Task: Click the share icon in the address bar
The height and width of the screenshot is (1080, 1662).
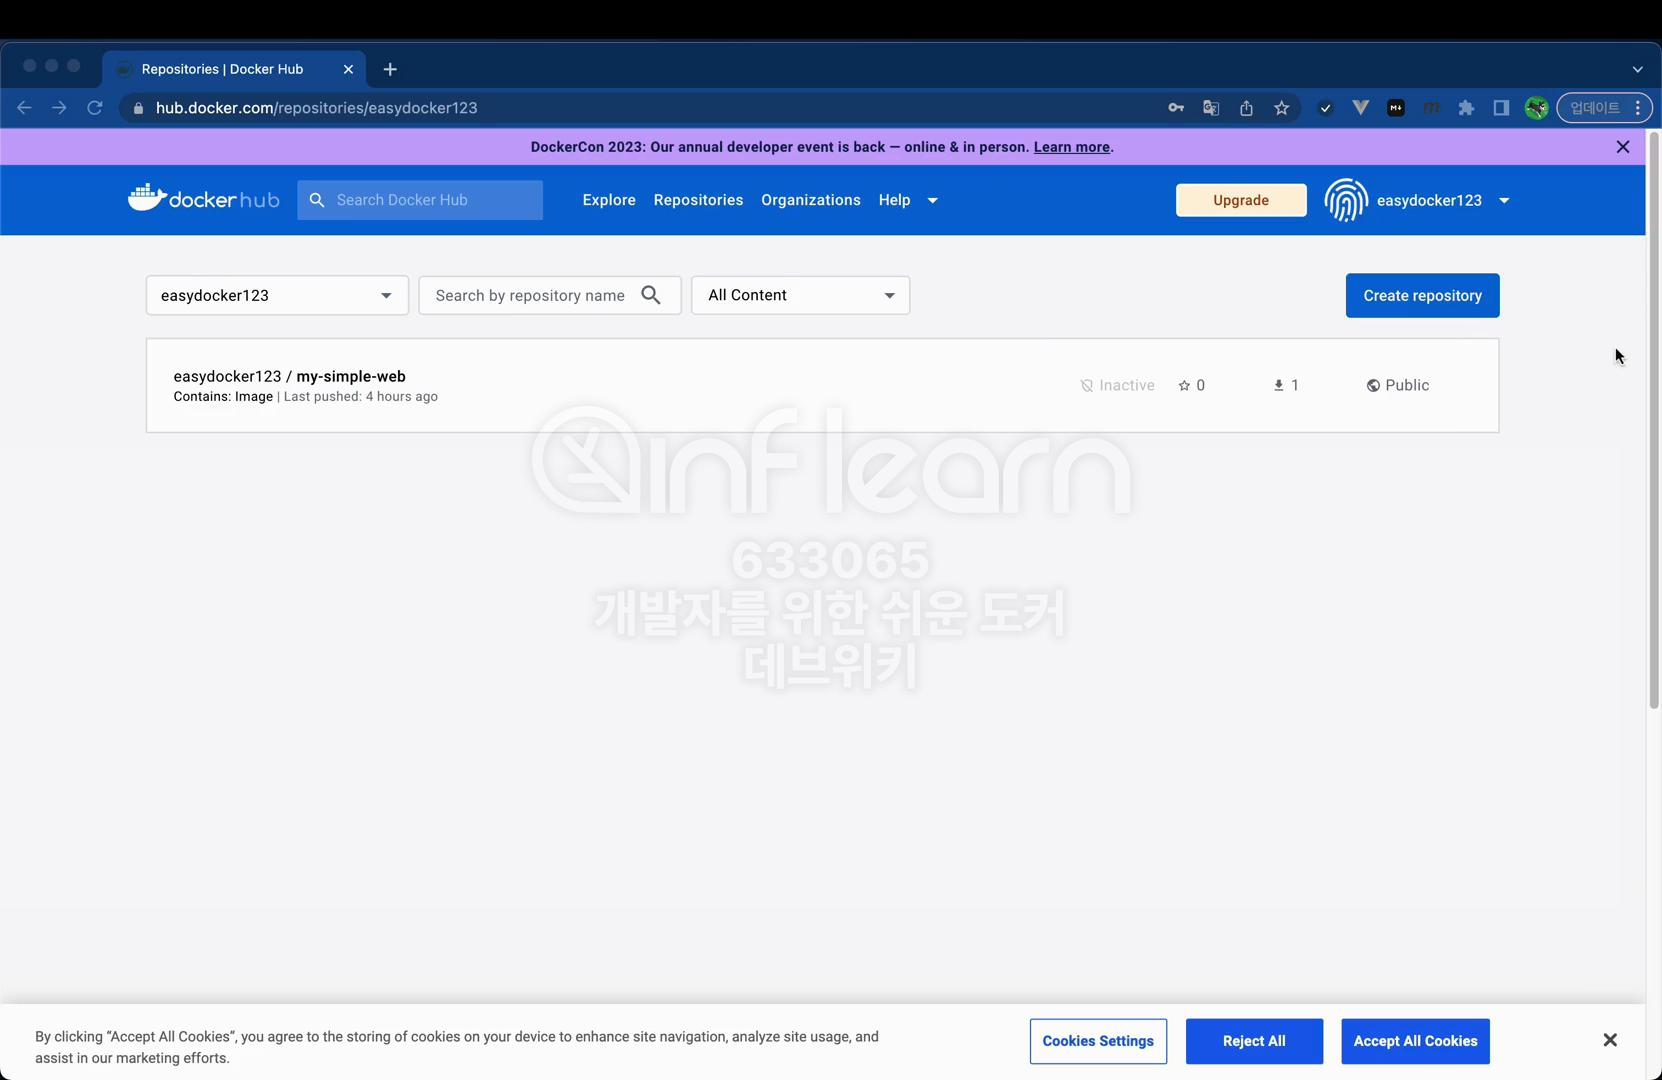Action: [1246, 108]
